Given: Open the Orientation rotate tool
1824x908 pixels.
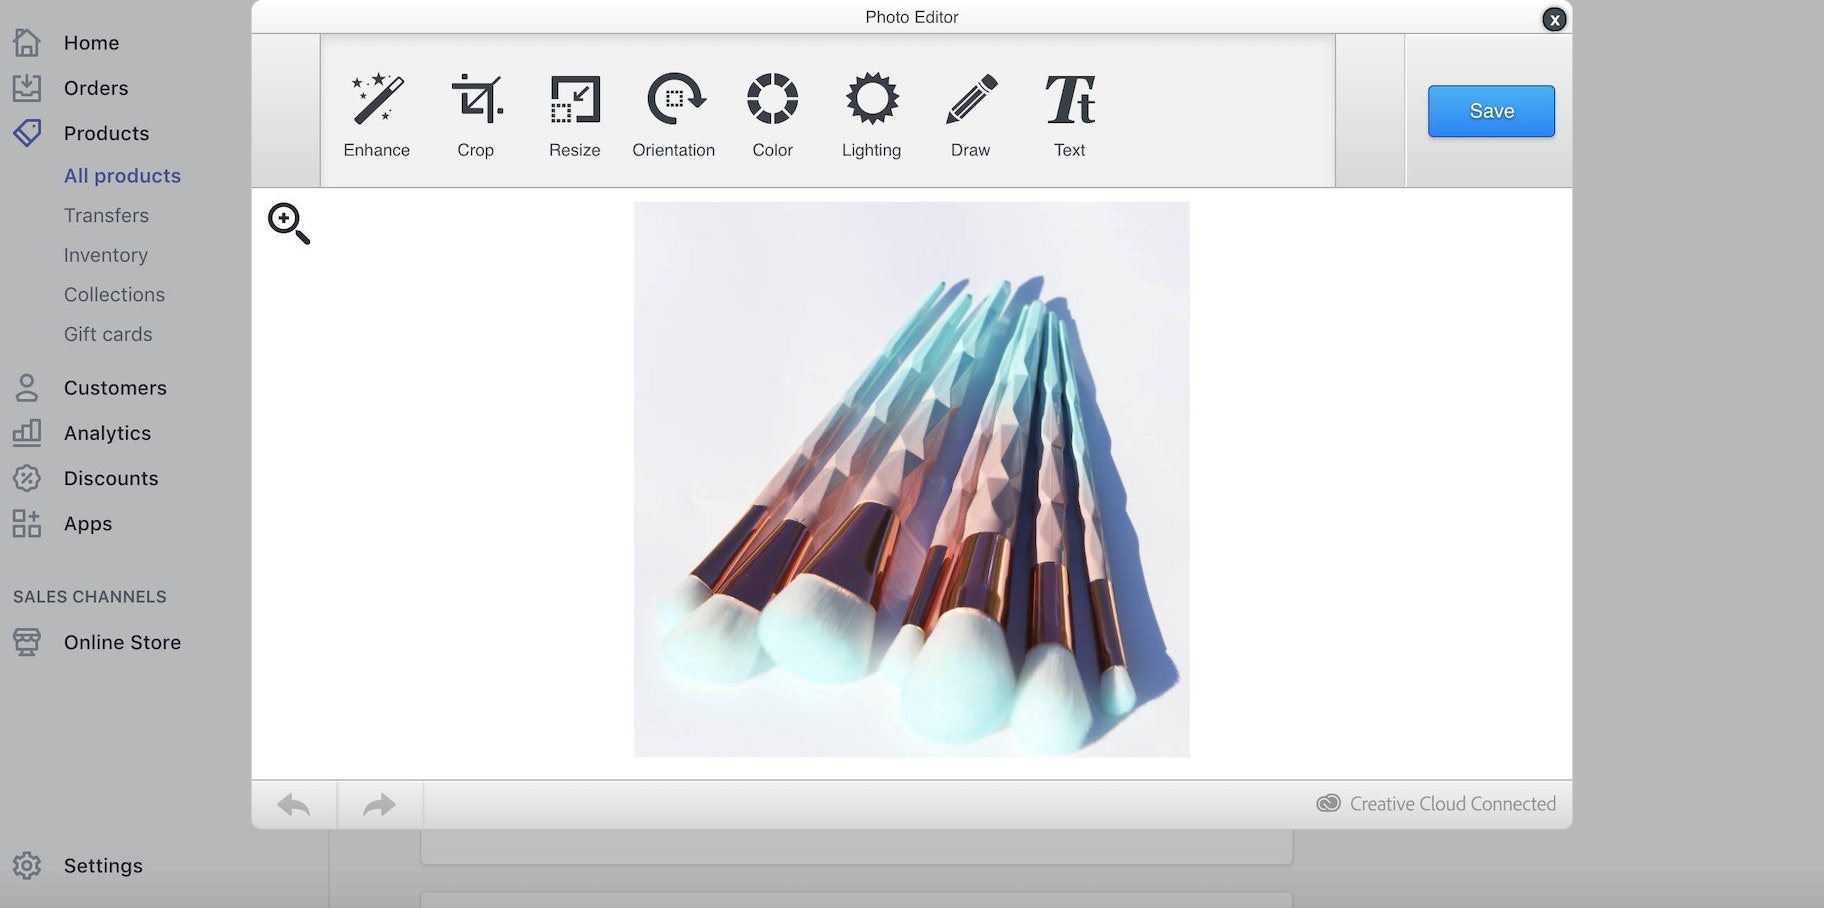Looking at the screenshot, I should [x=674, y=114].
